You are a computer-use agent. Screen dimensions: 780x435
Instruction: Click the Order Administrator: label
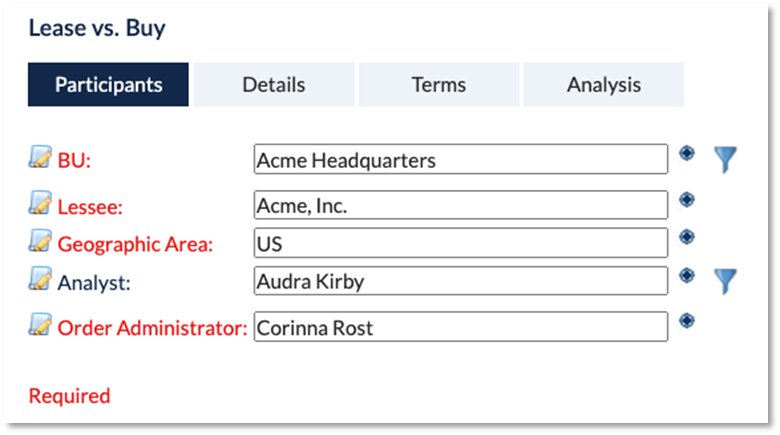pyautogui.click(x=152, y=328)
